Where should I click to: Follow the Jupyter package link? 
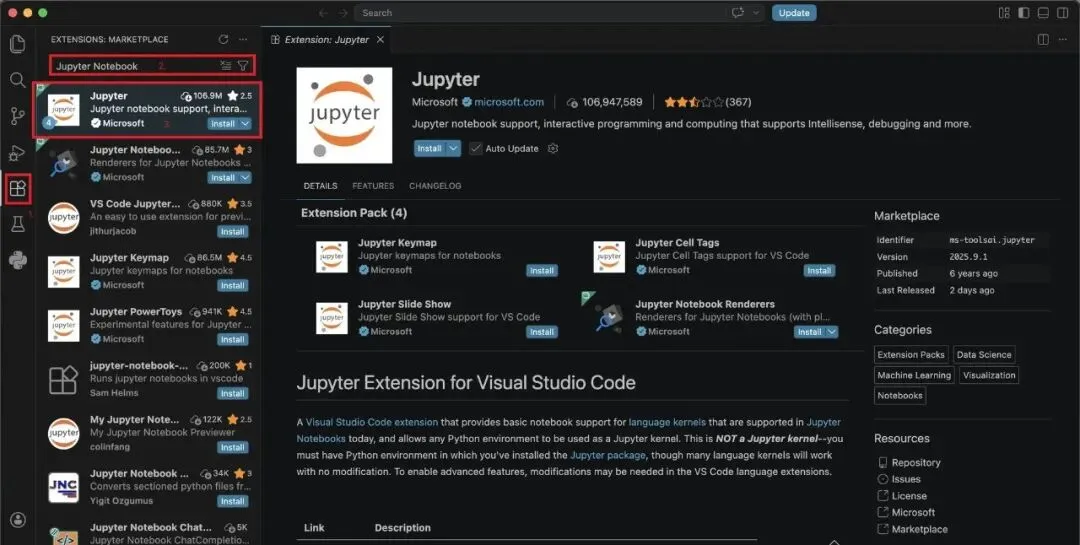point(608,455)
